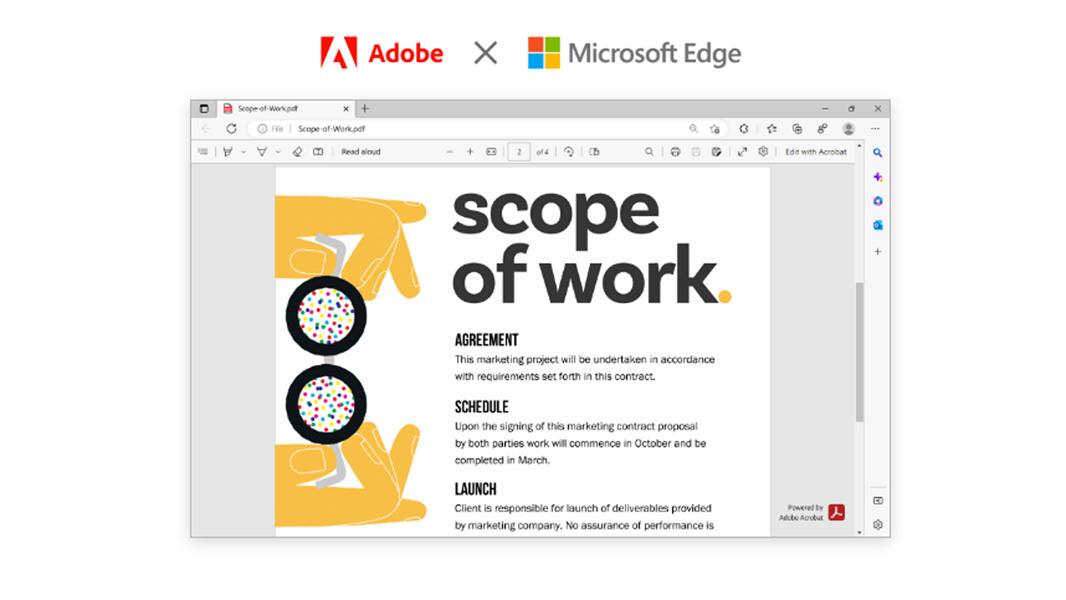Toggle fit to width view

click(x=492, y=152)
